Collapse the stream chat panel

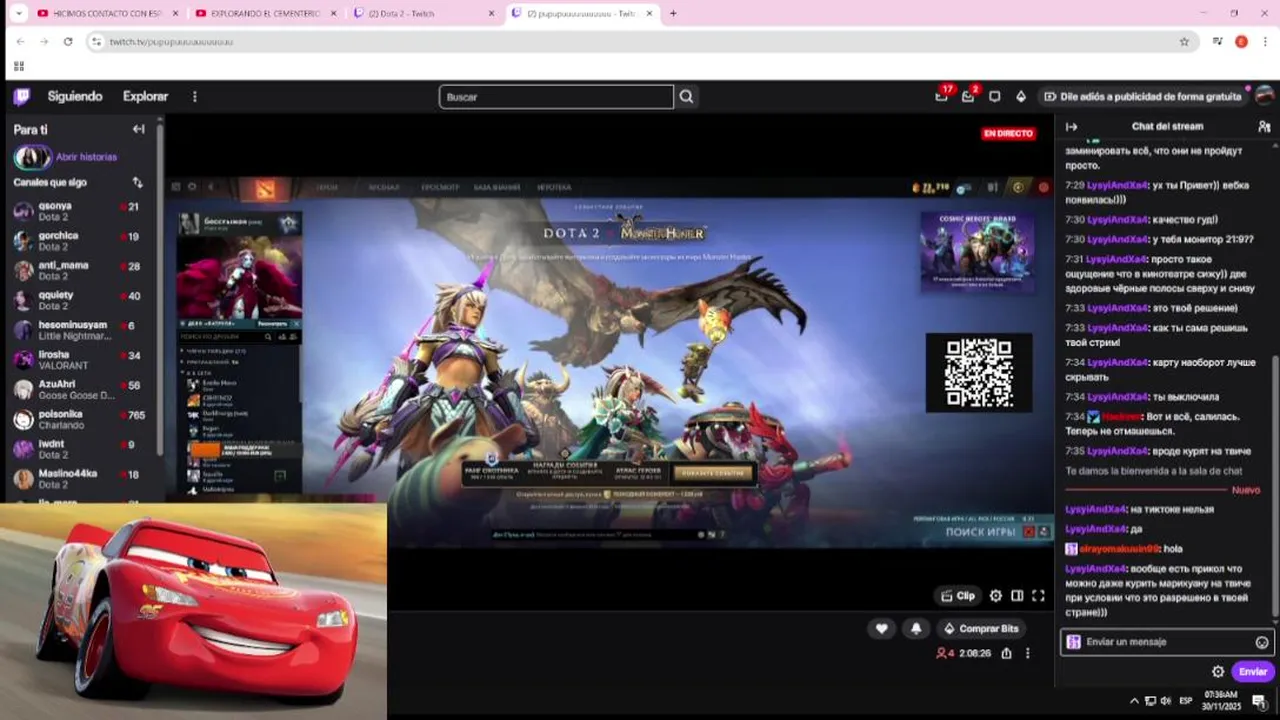click(1071, 127)
